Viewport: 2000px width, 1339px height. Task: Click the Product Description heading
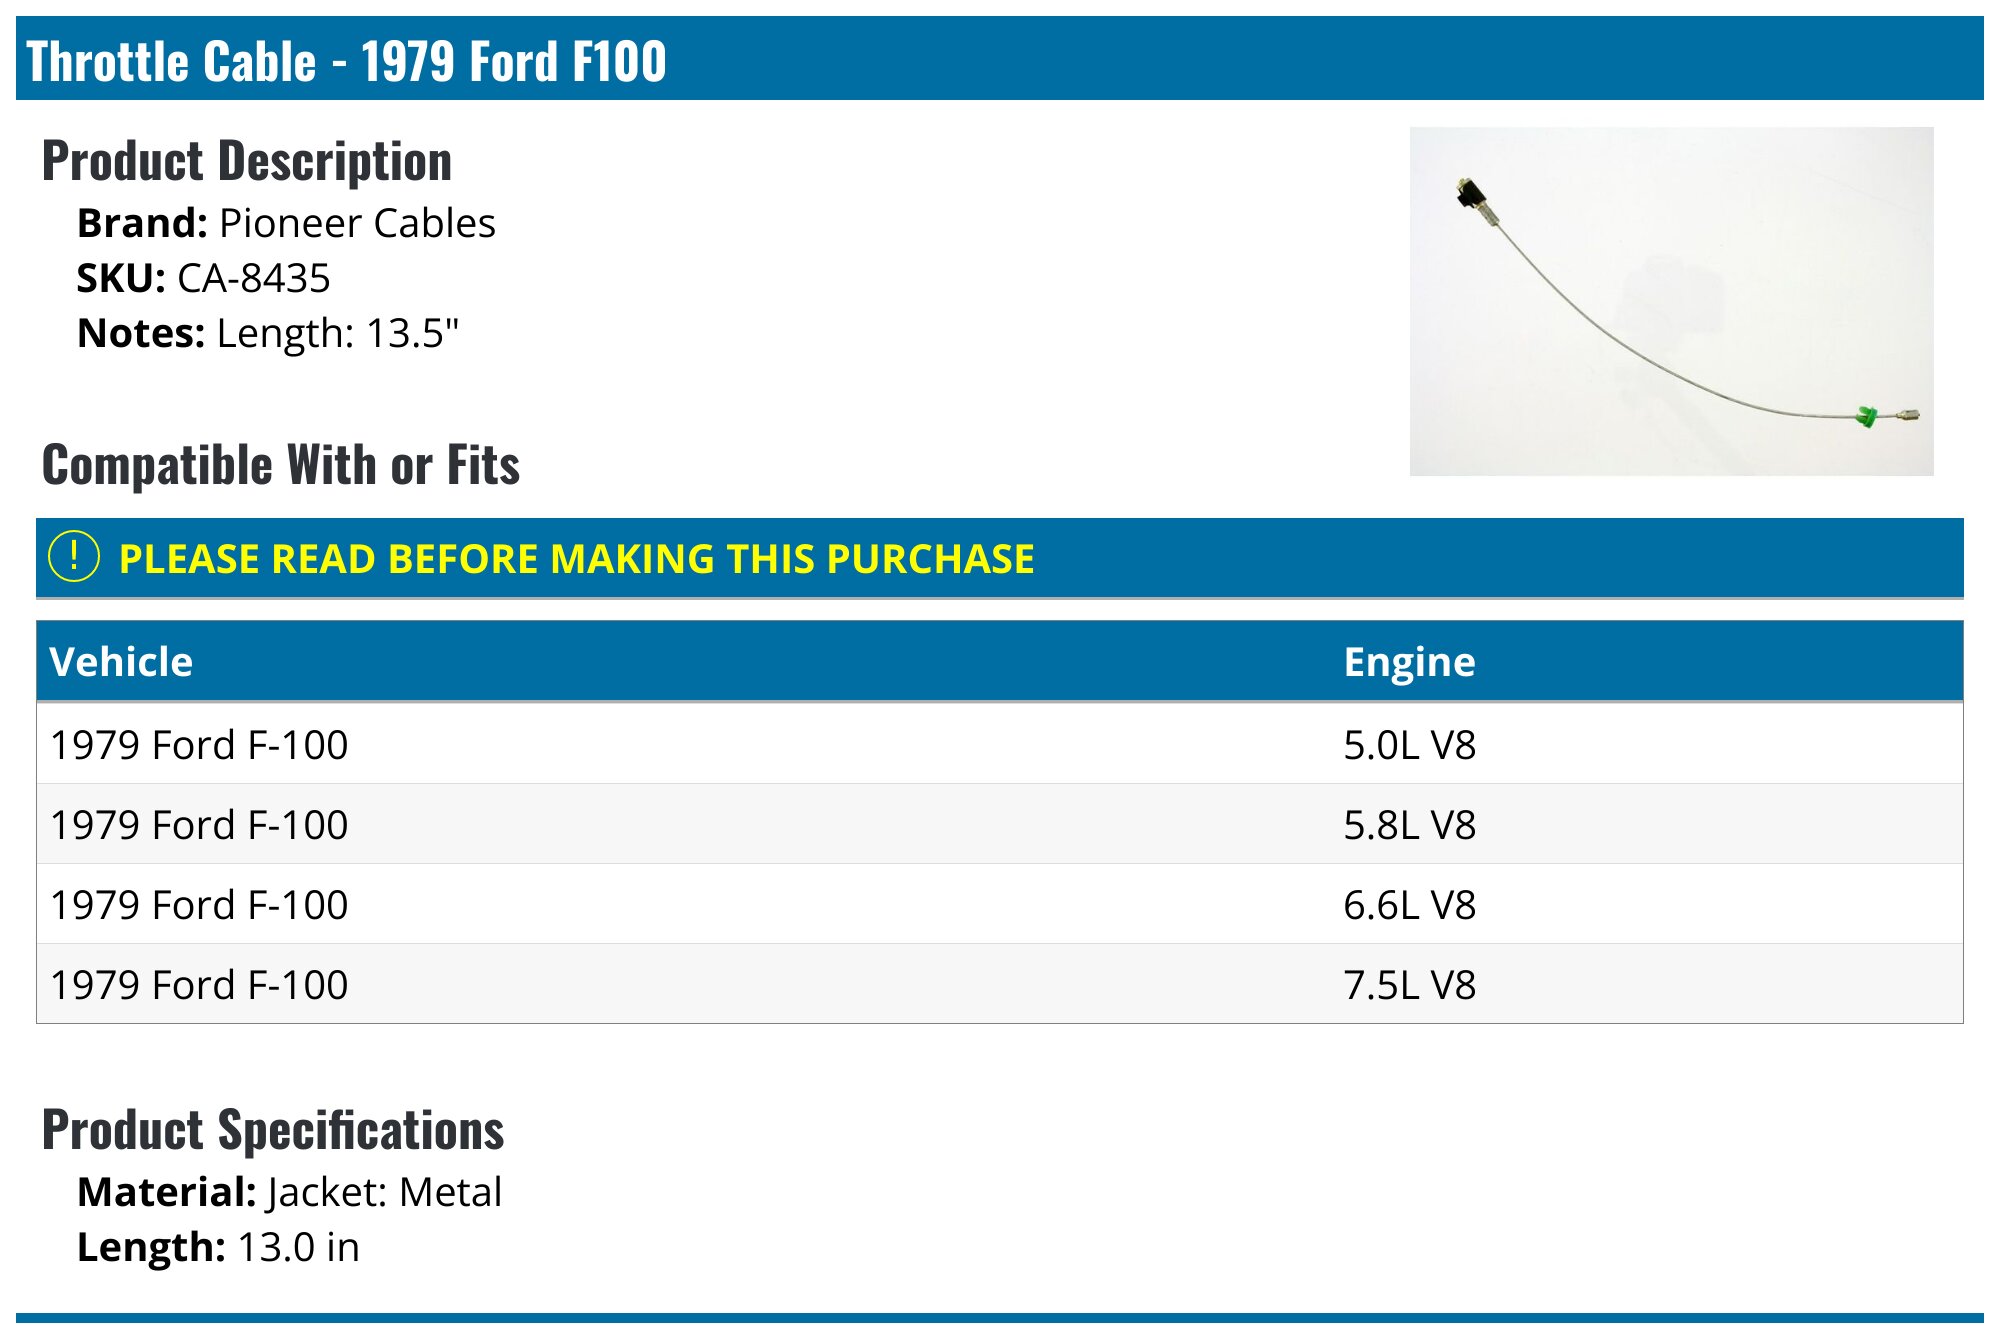pos(247,161)
